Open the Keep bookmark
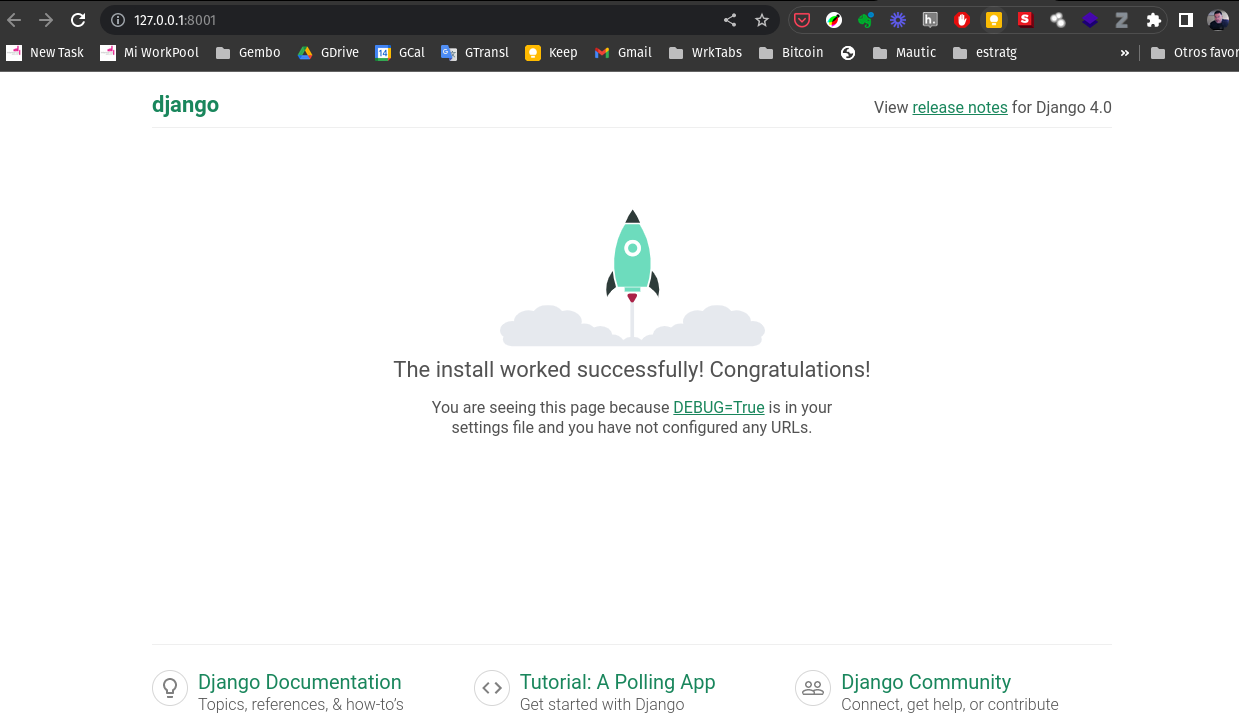 552,53
